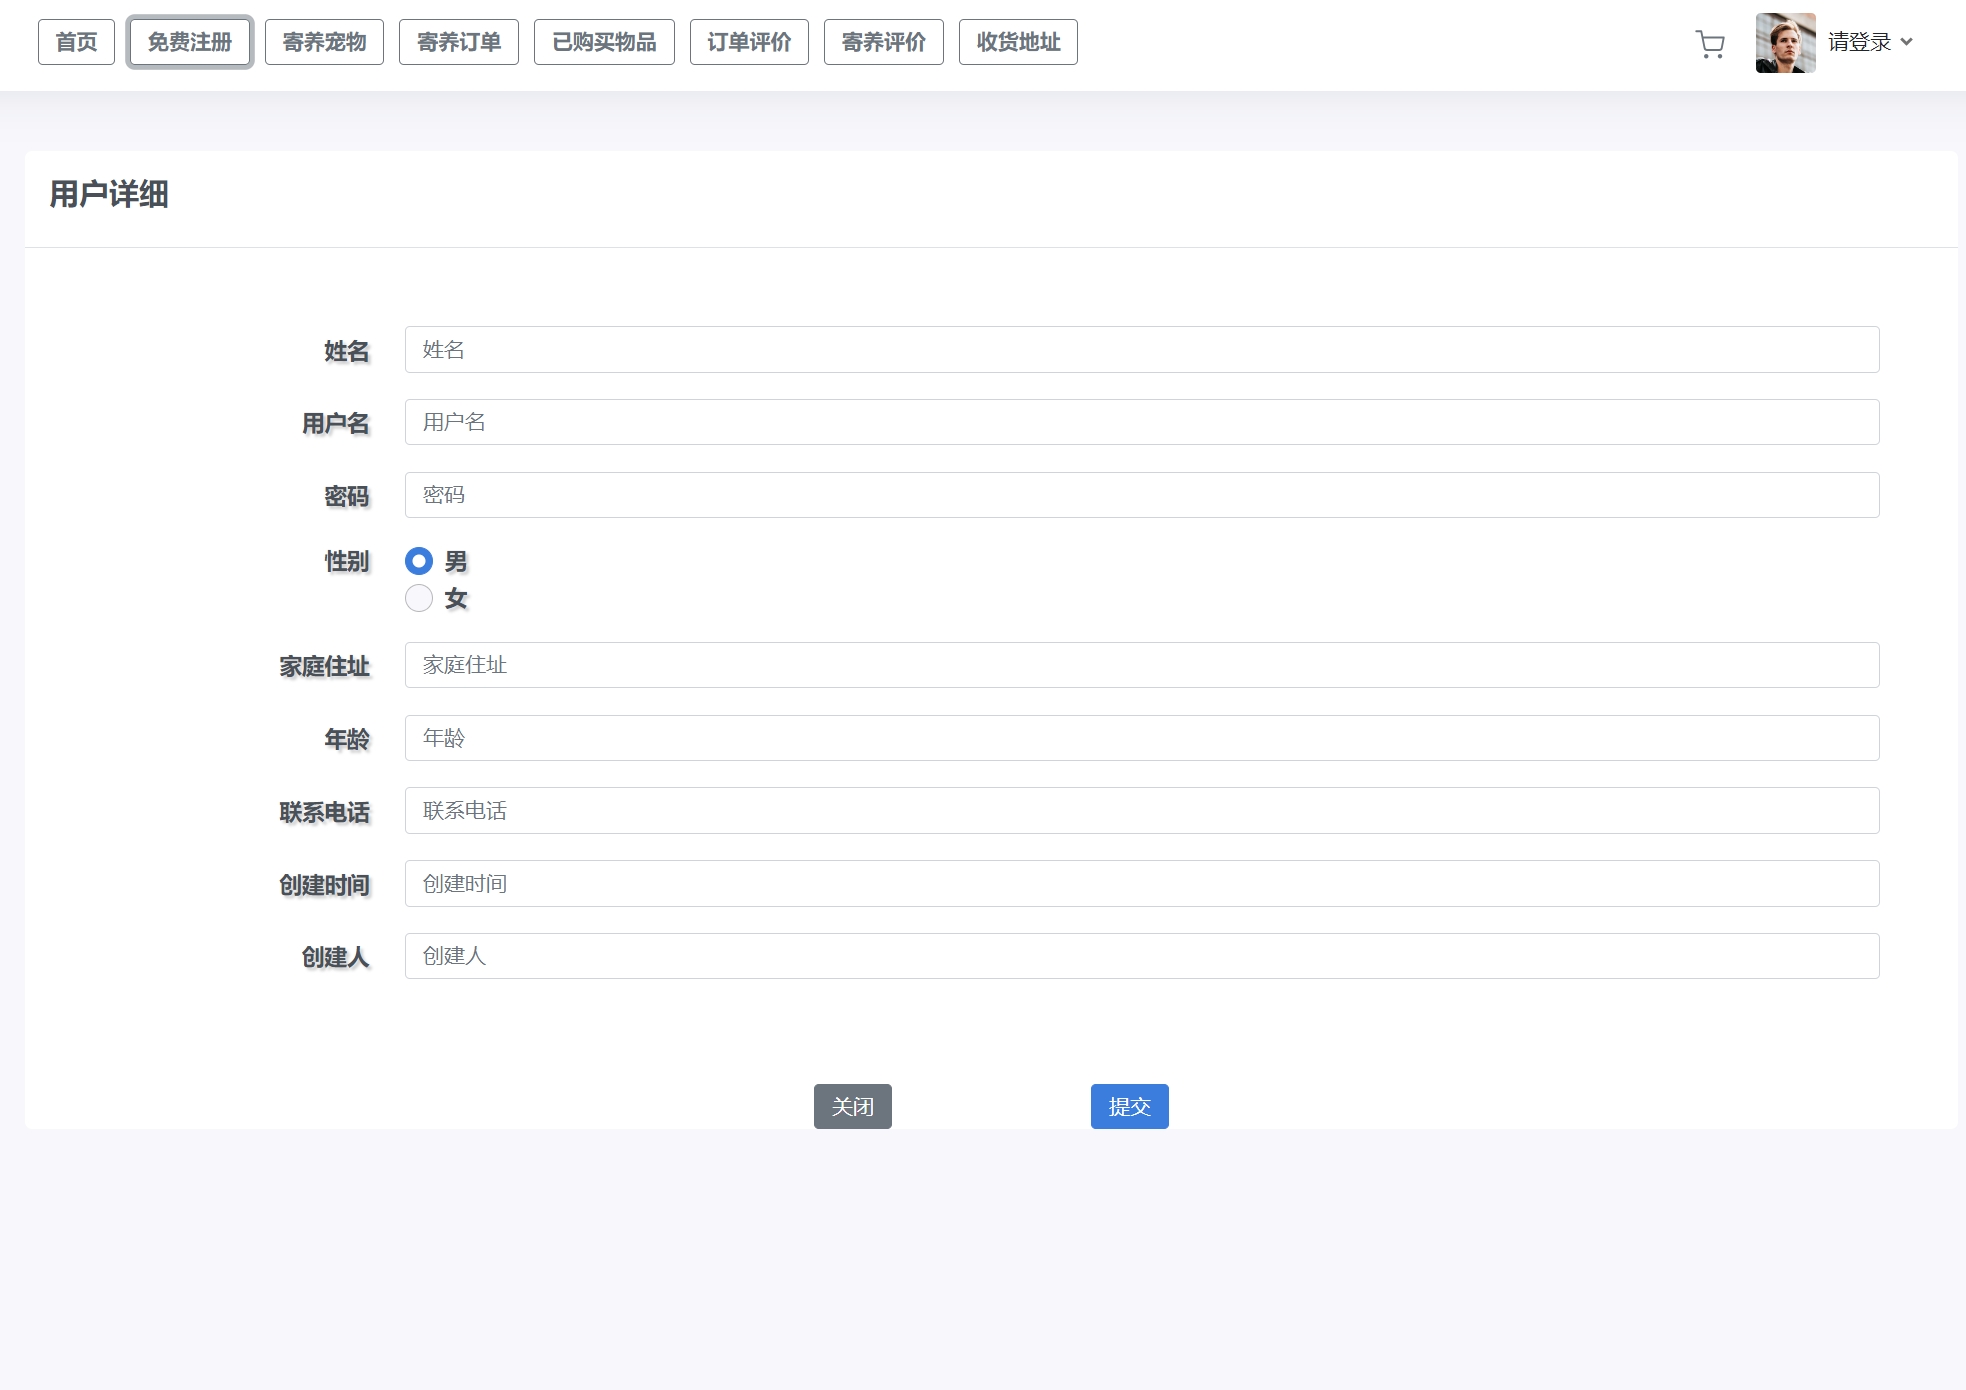1966x1390 pixels.
Task: Go to 首页 nav item
Action: click(x=76, y=42)
